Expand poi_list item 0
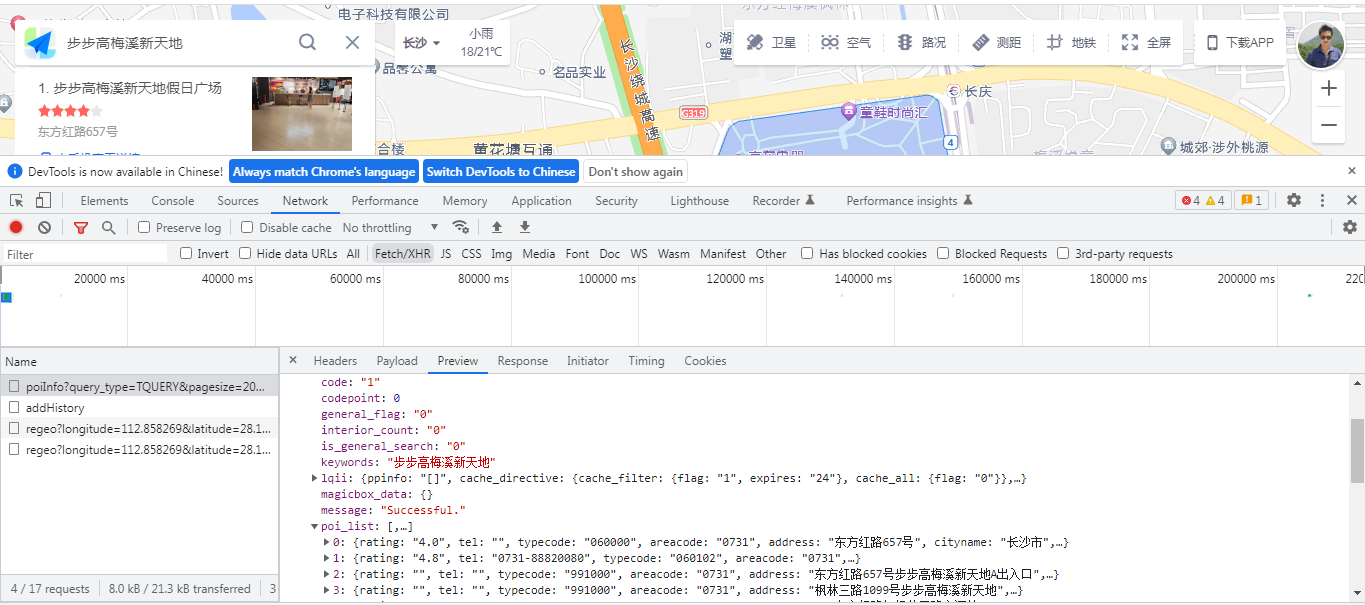This screenshot has height=605, width=1365. pos(327,542)
